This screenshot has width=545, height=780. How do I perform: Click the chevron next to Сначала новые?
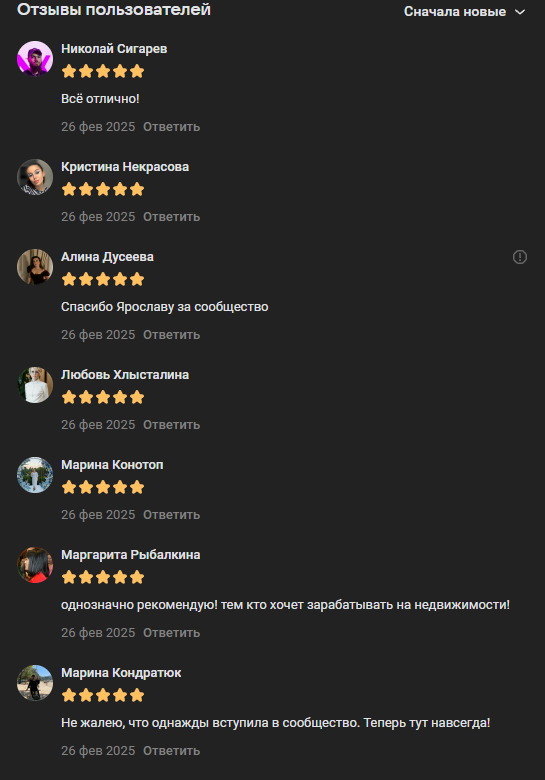click(520, 12)
